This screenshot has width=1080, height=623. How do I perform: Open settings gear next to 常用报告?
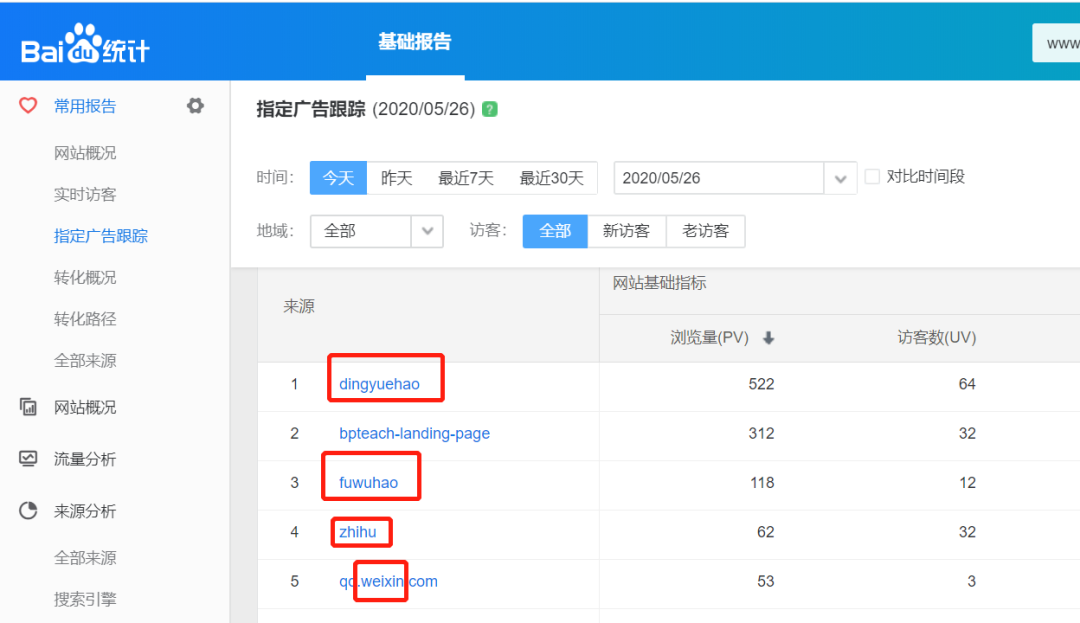195,106
